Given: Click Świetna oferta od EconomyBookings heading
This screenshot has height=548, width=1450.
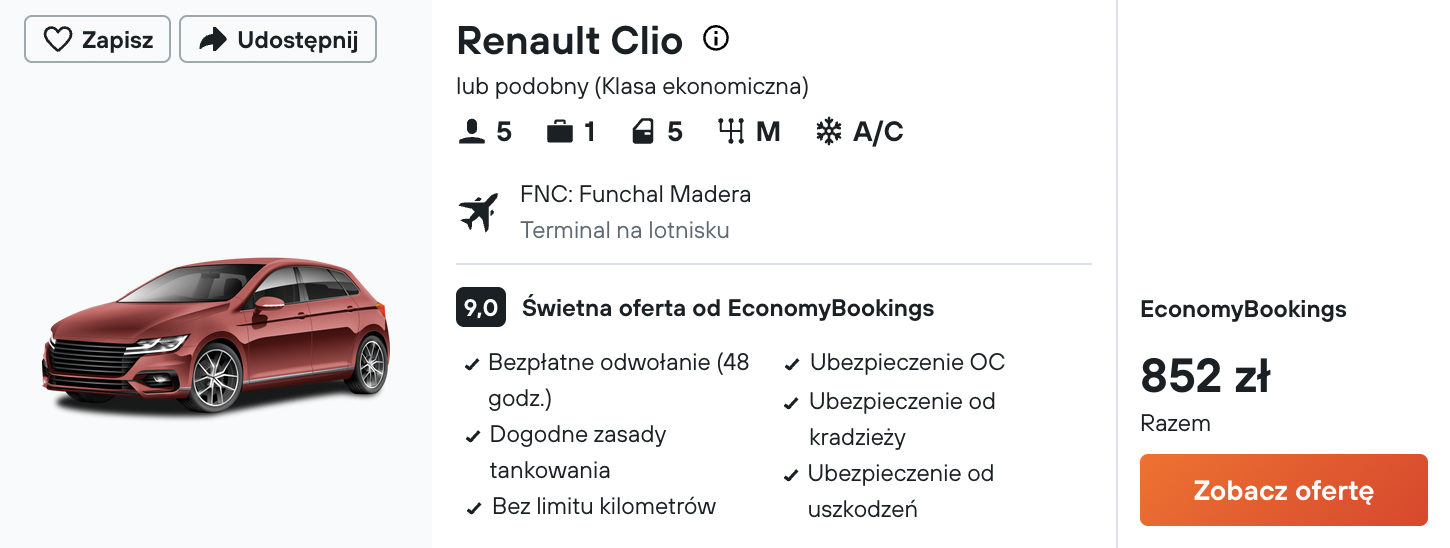Looking at the screenshot, I should click(x=728, y=308).
